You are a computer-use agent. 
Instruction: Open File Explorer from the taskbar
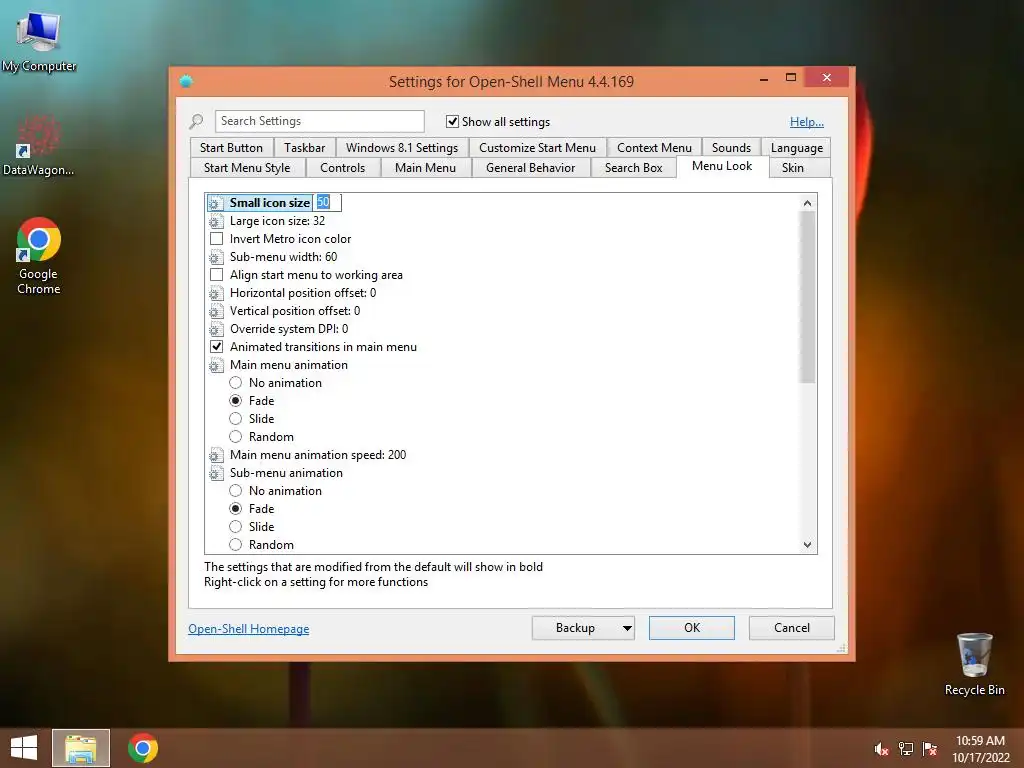[x=81, y=748]
